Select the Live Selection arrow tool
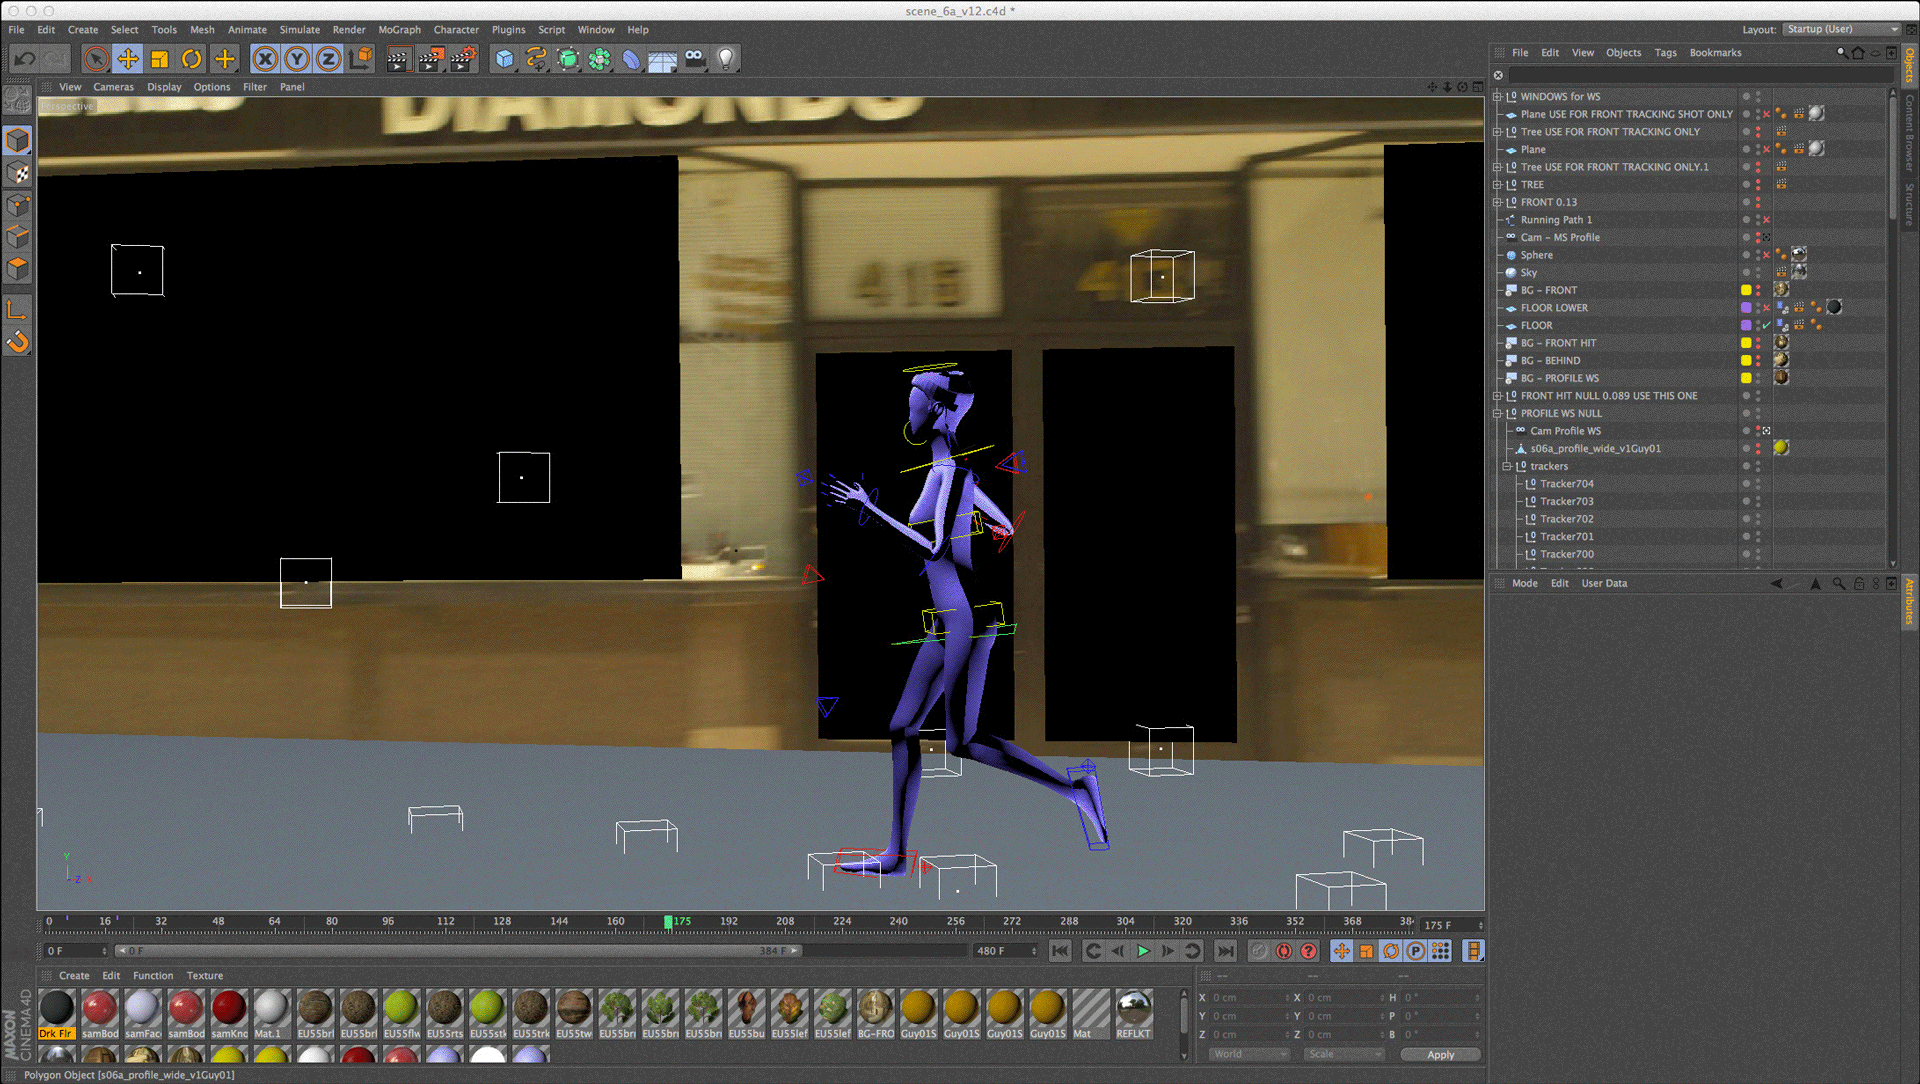1920x1084 pixels. 96,59
